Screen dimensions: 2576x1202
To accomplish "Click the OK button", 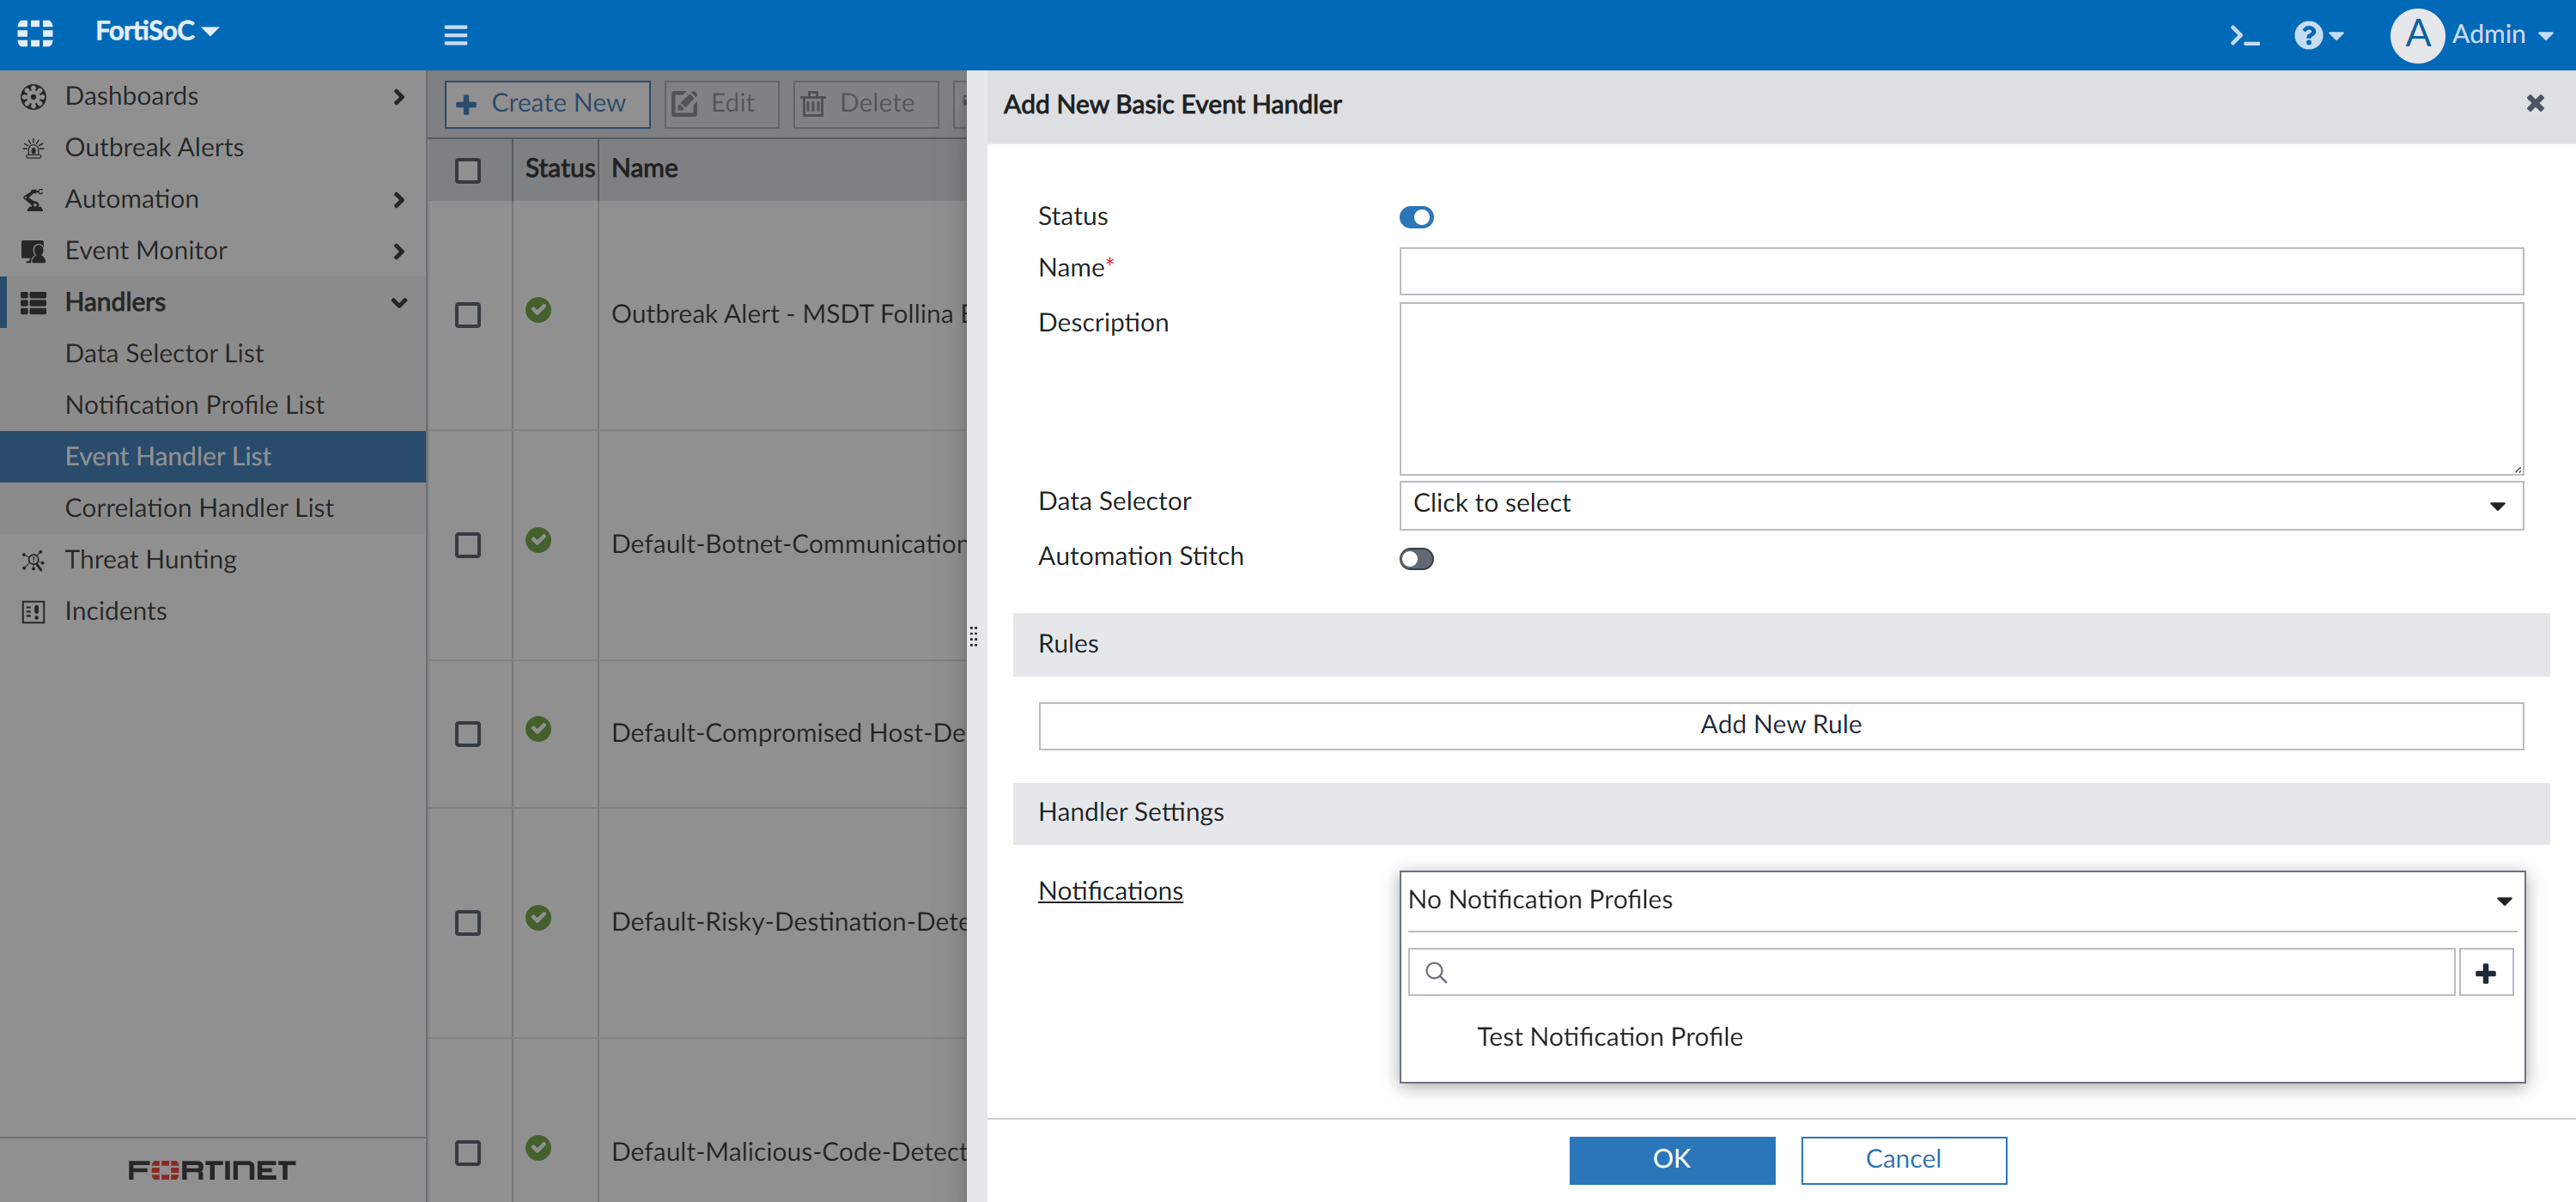I will pyautogui.click(x=1671, y=1159).
